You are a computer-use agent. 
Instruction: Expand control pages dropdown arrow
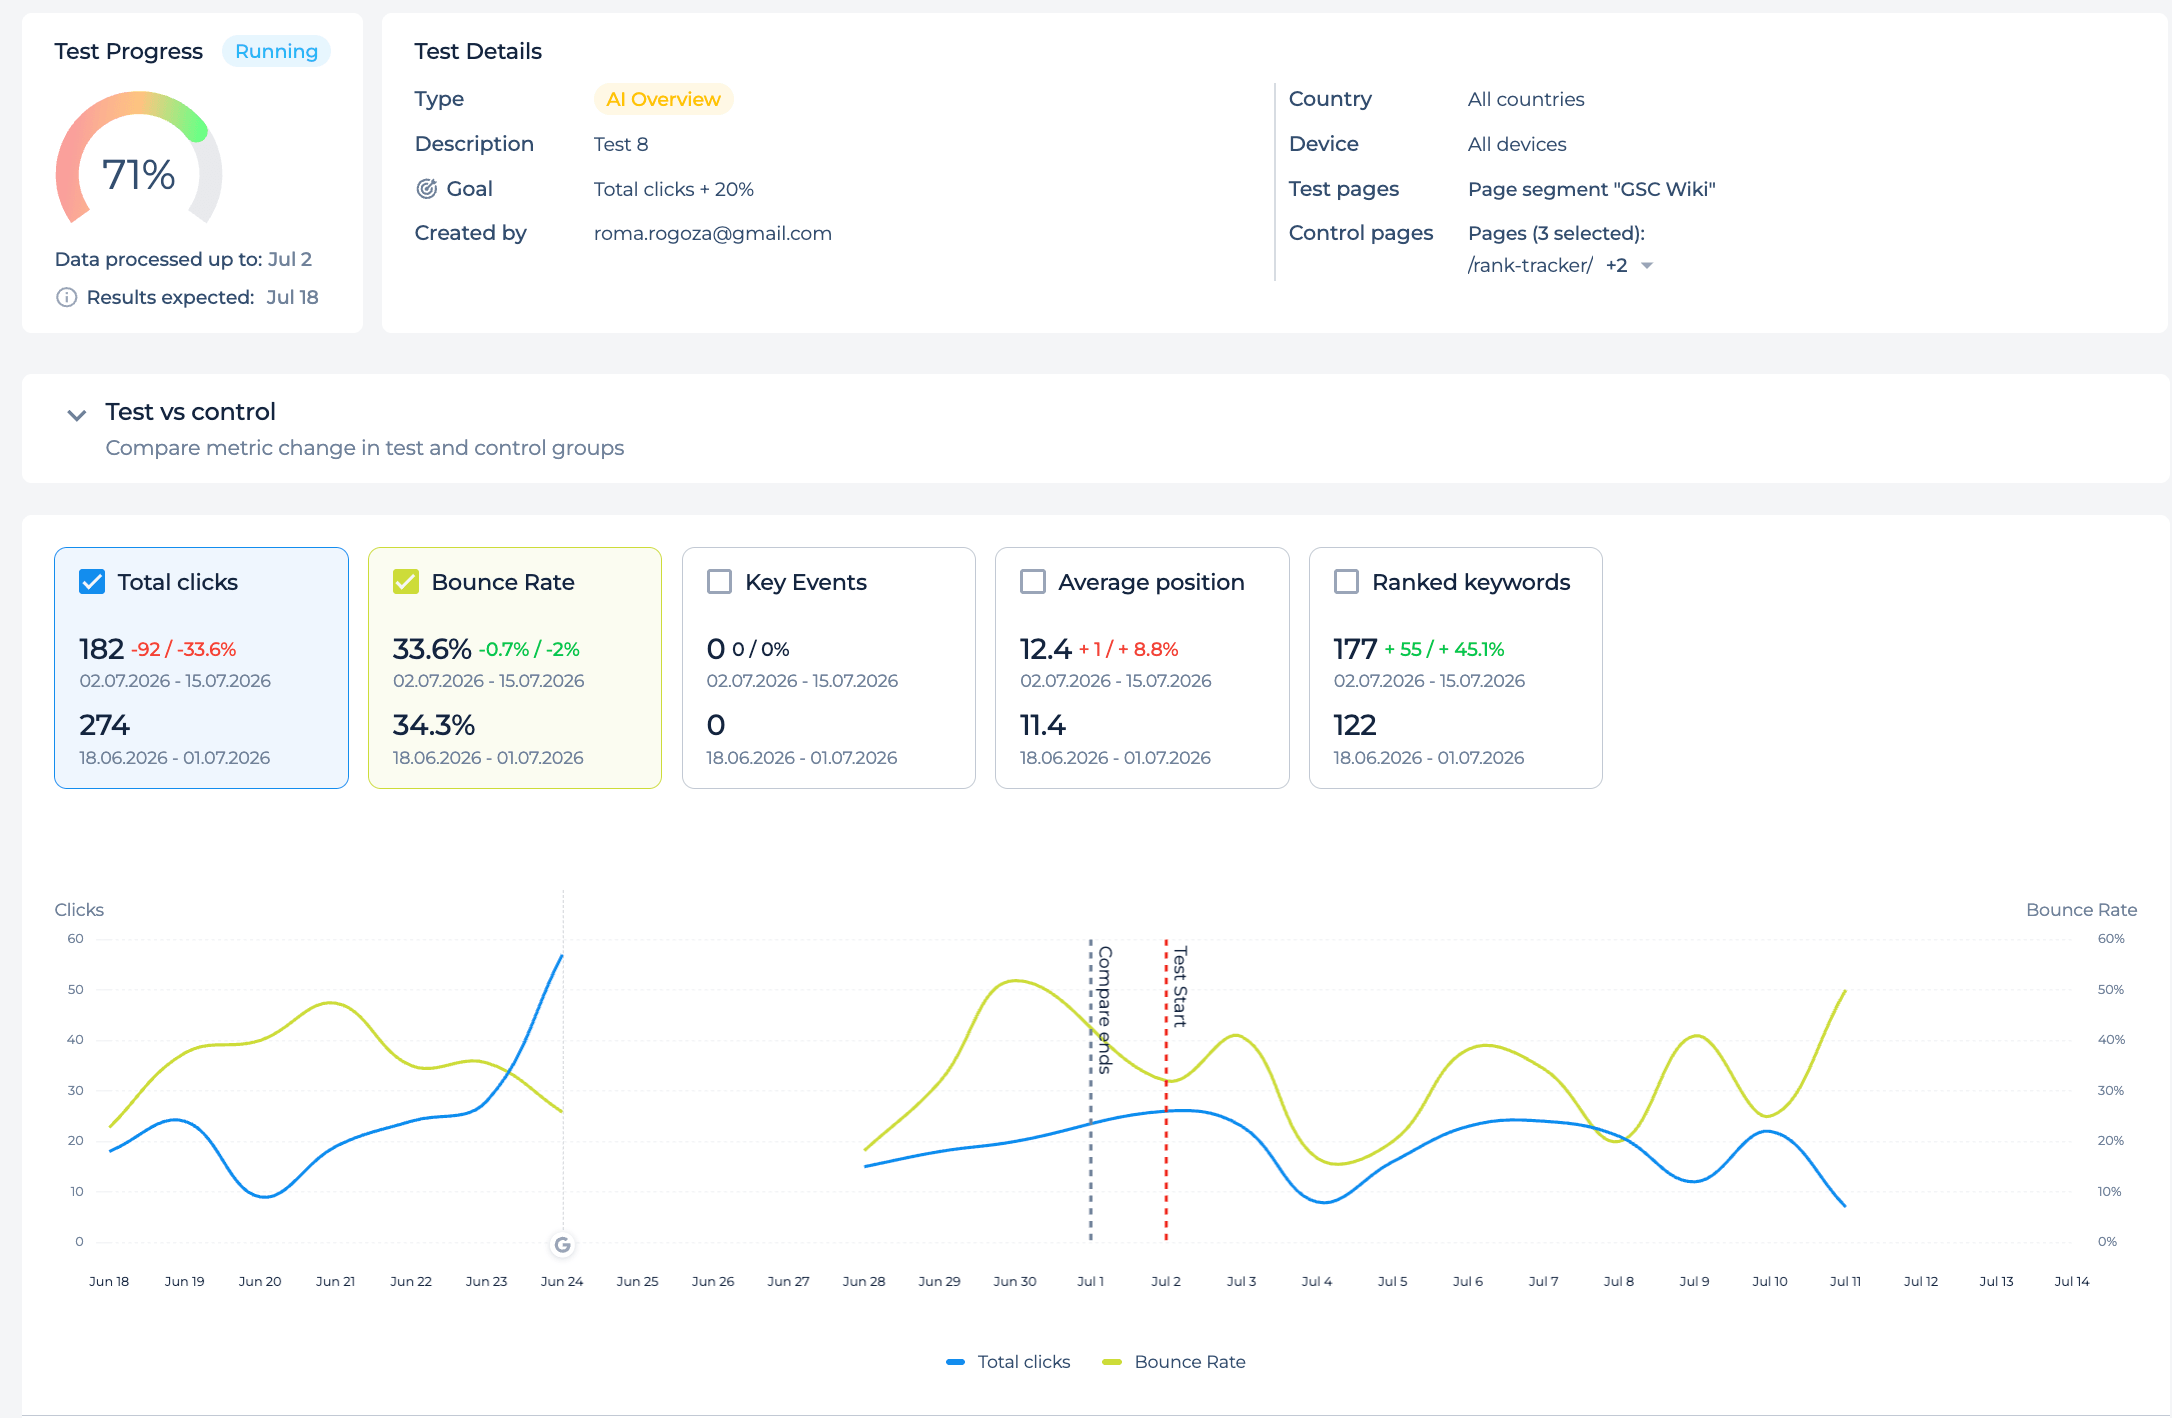[1647, 266]
